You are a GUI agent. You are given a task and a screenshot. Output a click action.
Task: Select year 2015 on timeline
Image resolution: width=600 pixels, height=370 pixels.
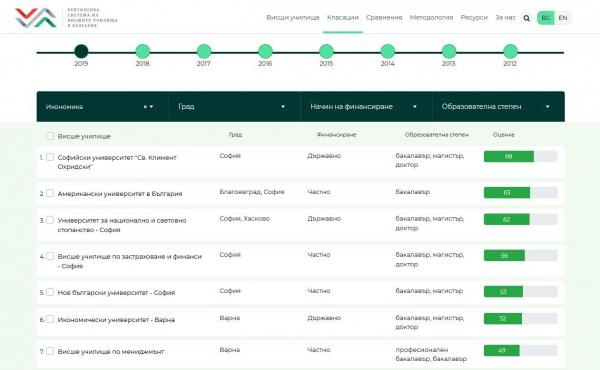tap(326, 51)
